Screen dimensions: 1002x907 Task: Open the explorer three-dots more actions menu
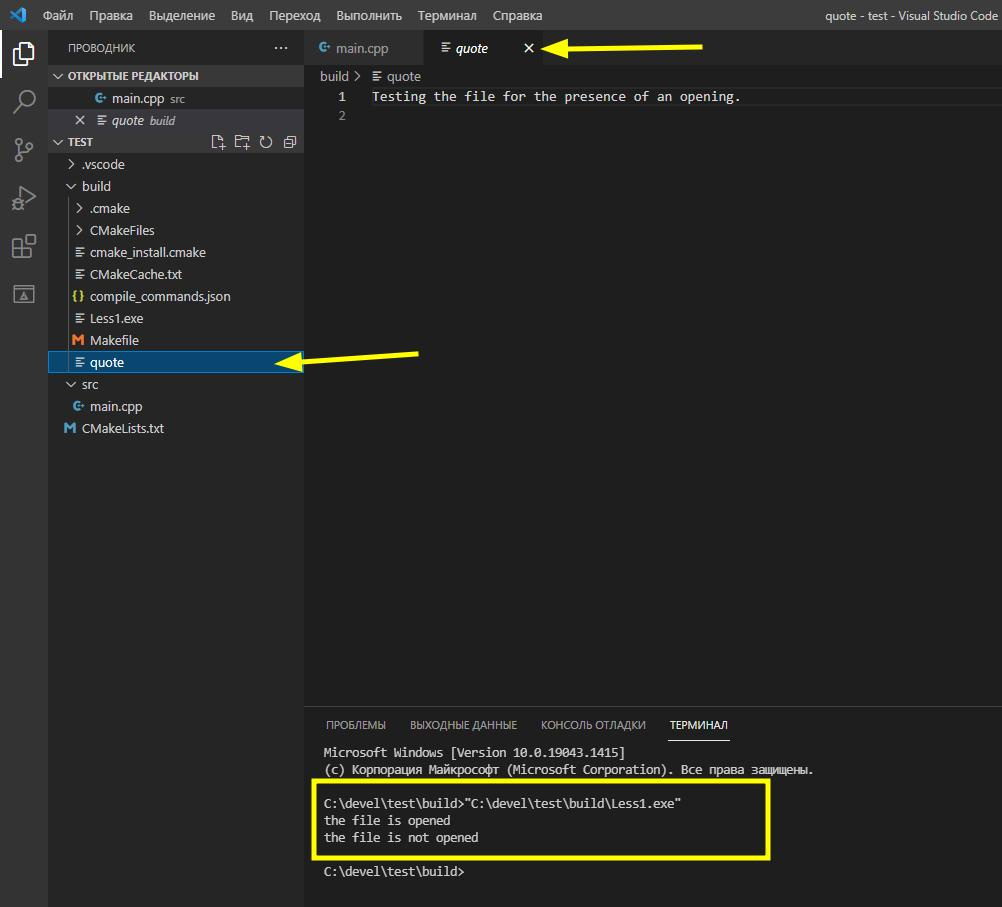coord(280,48)
